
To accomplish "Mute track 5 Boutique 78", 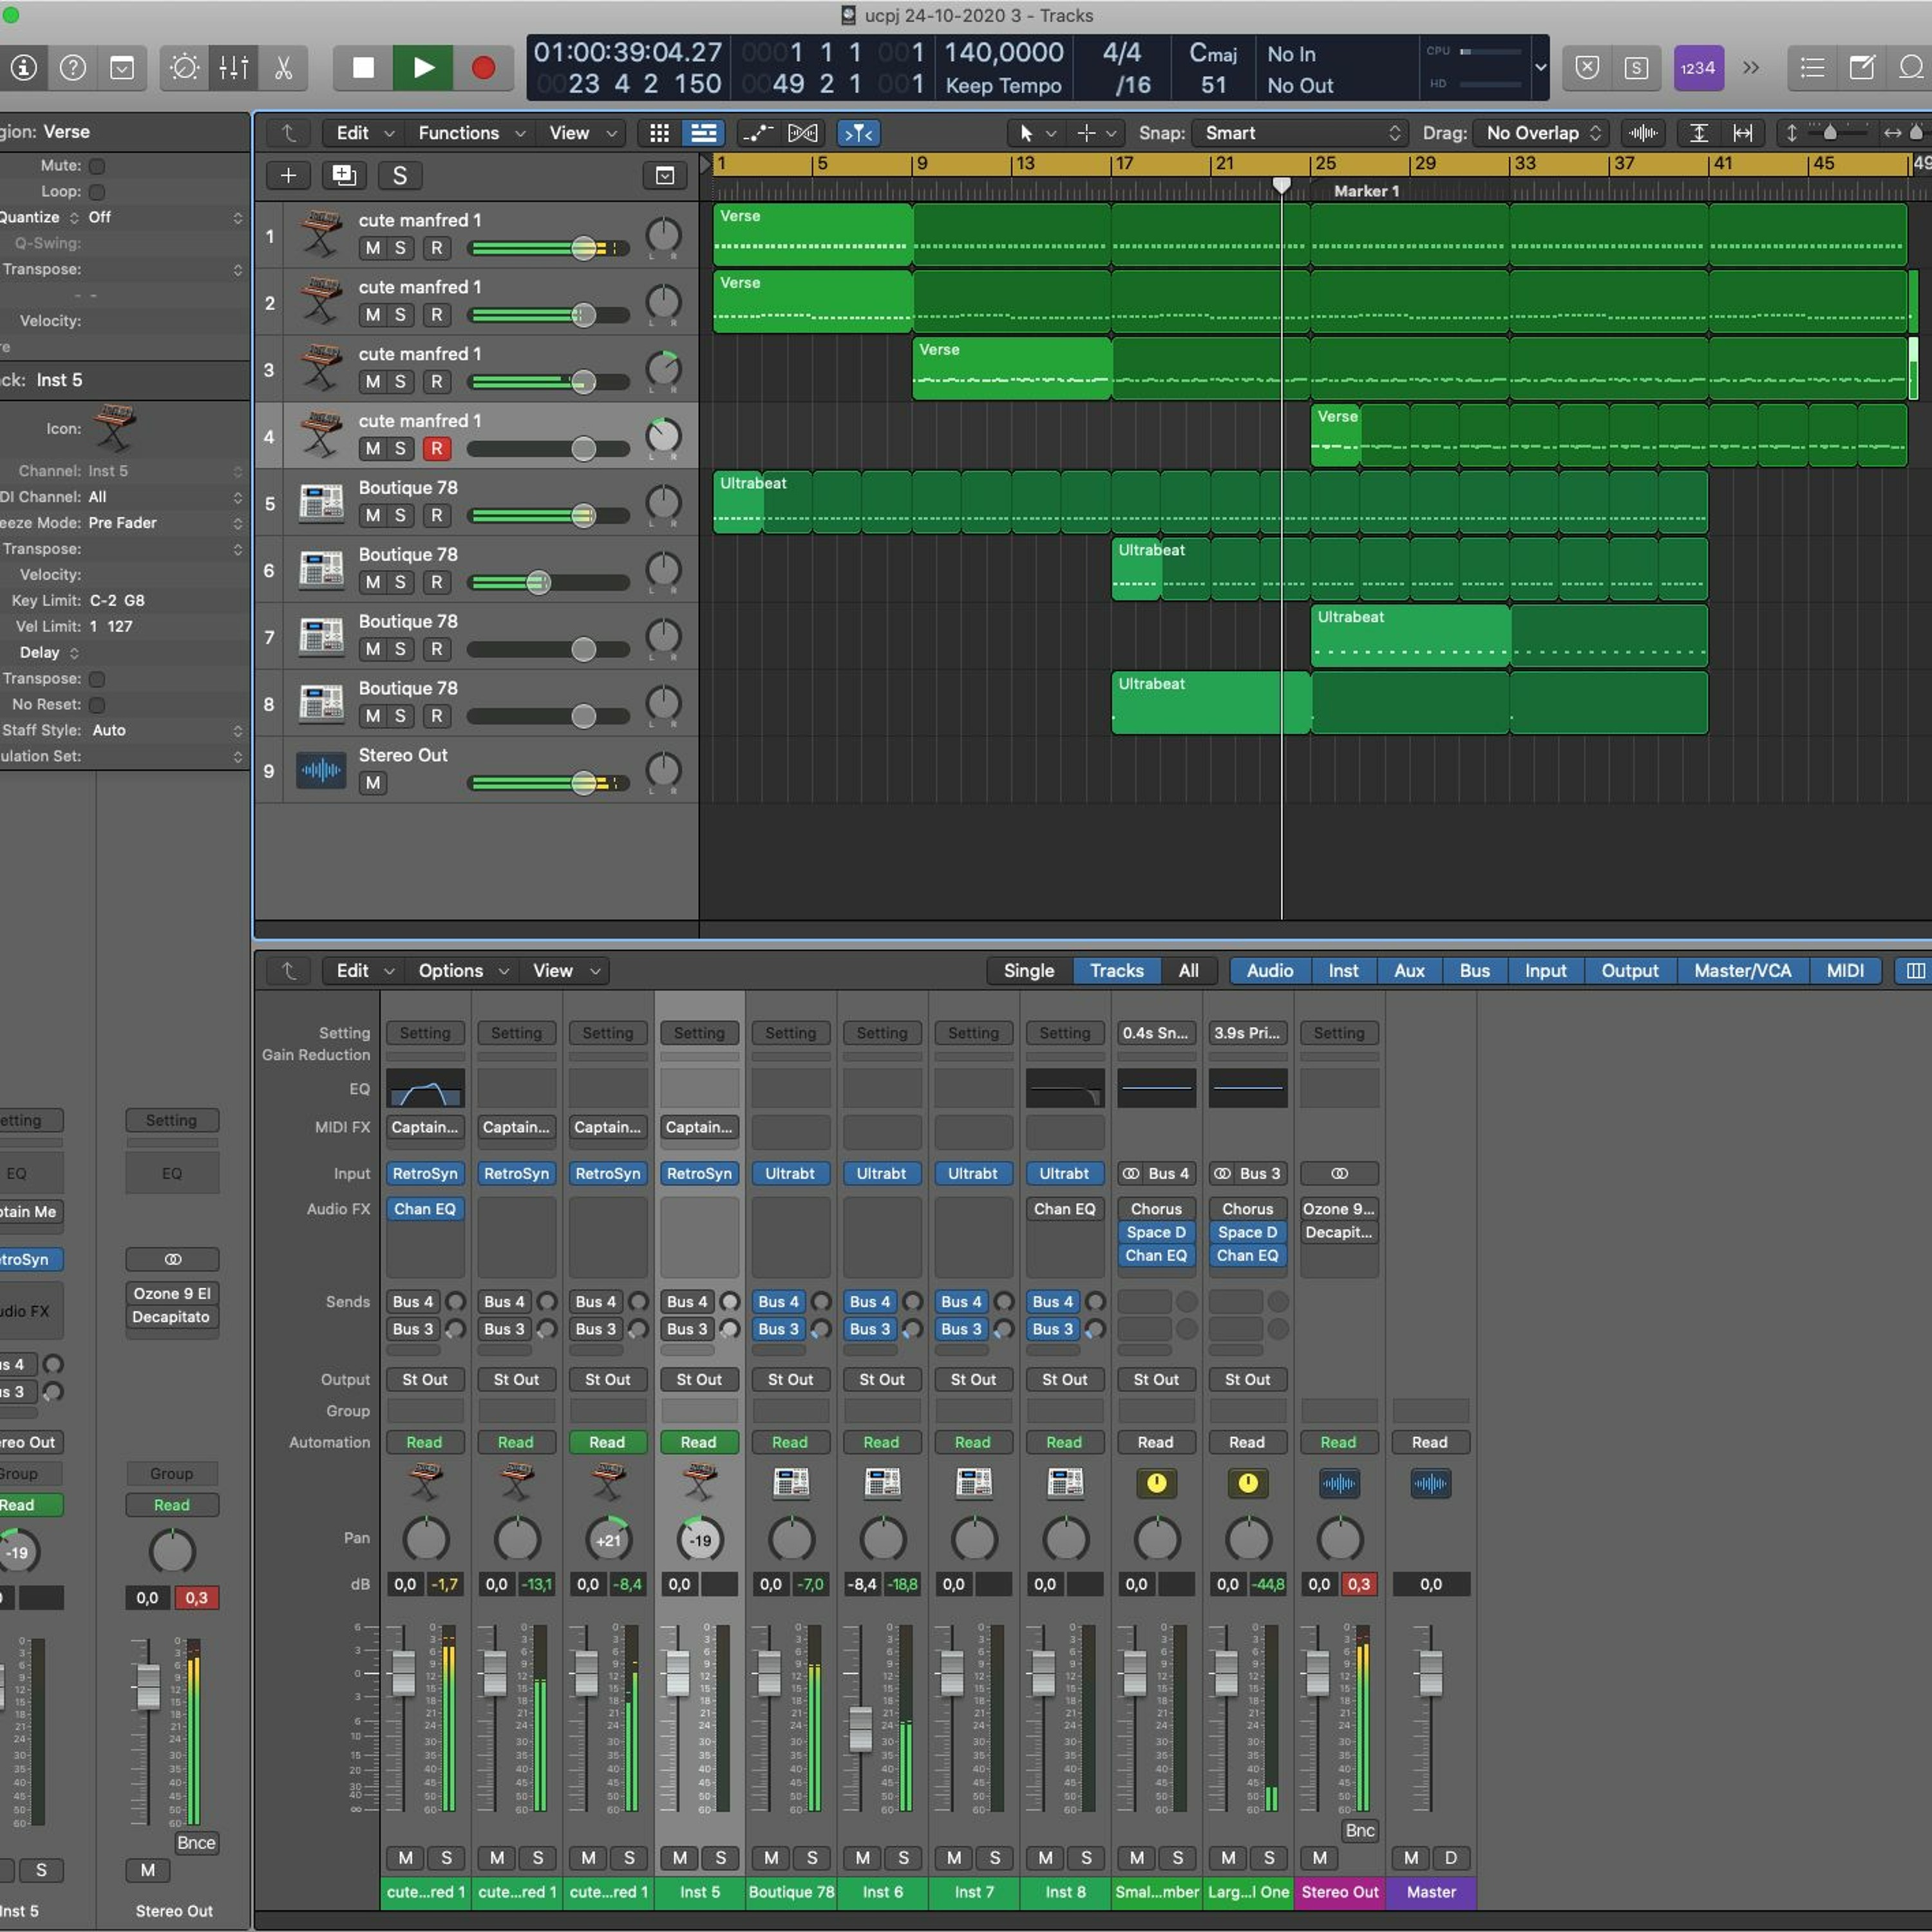I will [x=373, y=516].
